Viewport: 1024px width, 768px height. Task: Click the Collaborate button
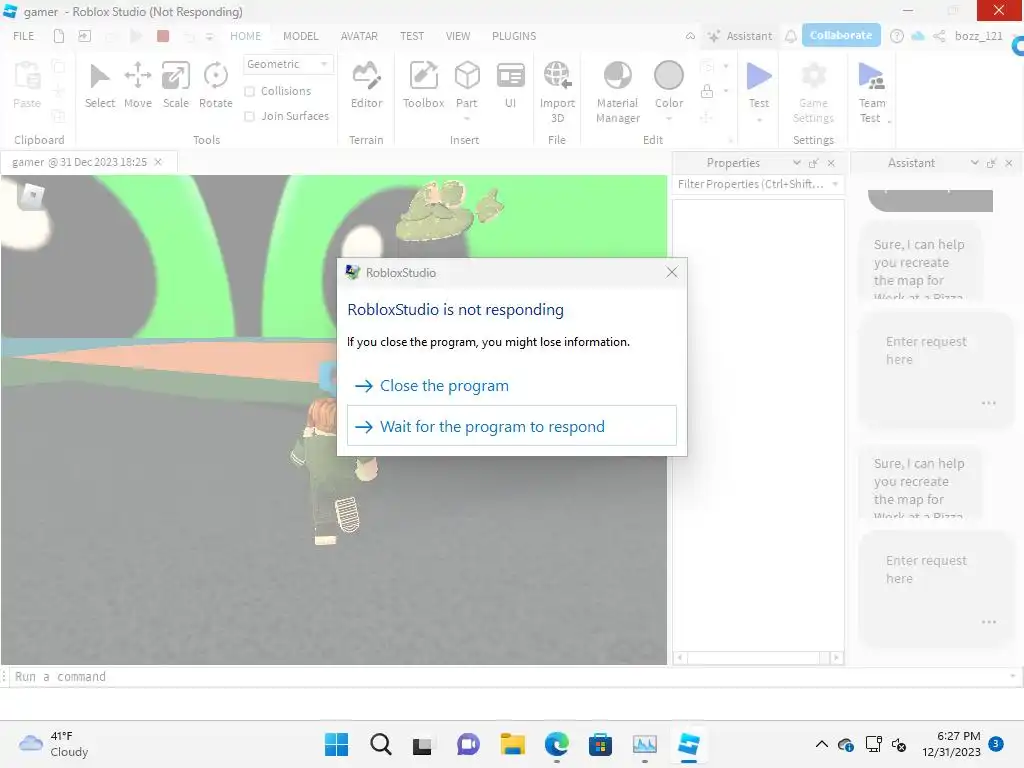pos(841,35)
